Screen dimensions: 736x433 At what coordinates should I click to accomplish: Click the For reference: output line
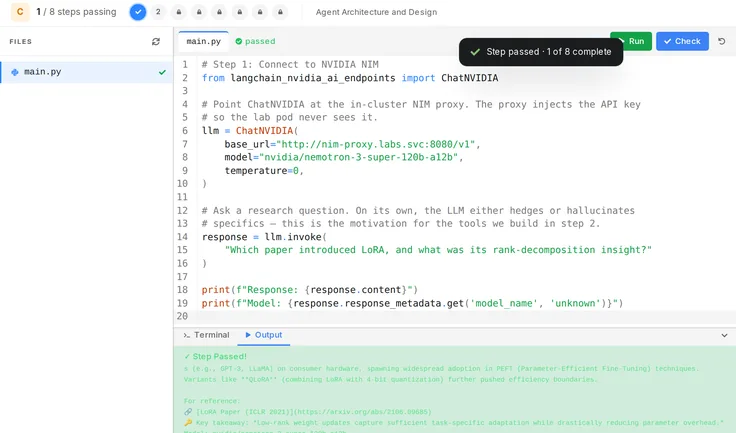click(211, 401)
